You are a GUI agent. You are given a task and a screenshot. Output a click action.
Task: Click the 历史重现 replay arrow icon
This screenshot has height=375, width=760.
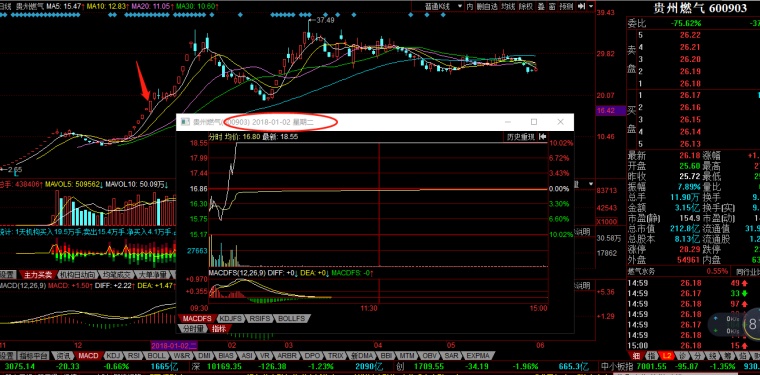pos(543,137)
